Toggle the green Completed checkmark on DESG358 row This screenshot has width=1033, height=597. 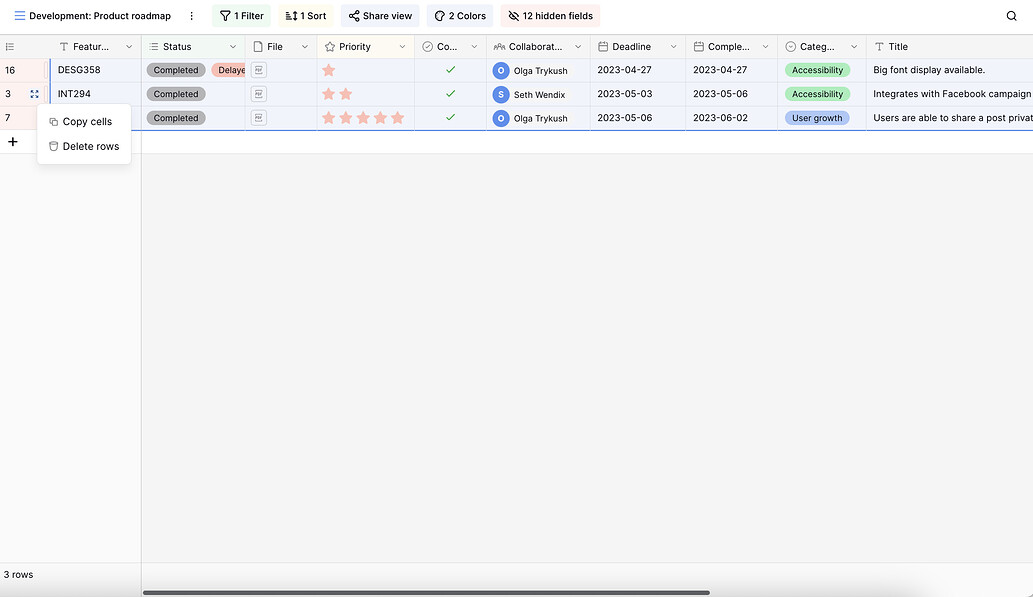[x=450, y=70]
